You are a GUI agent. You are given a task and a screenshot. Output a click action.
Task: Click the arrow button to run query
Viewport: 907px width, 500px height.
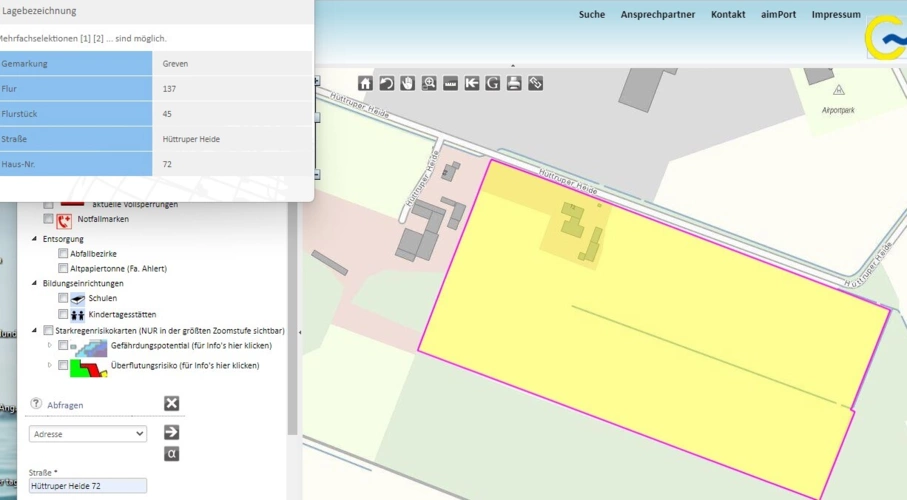tap(171, 432)
